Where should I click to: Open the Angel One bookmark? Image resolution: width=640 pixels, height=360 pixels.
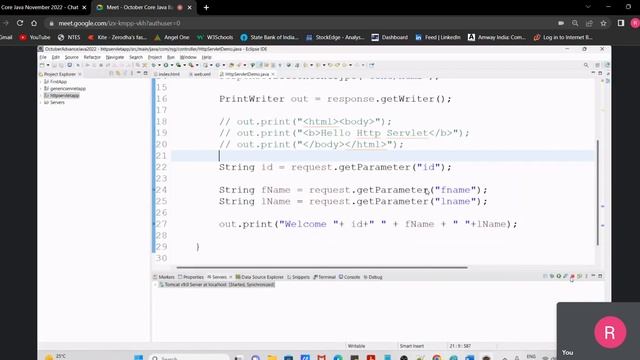(172, 37)
